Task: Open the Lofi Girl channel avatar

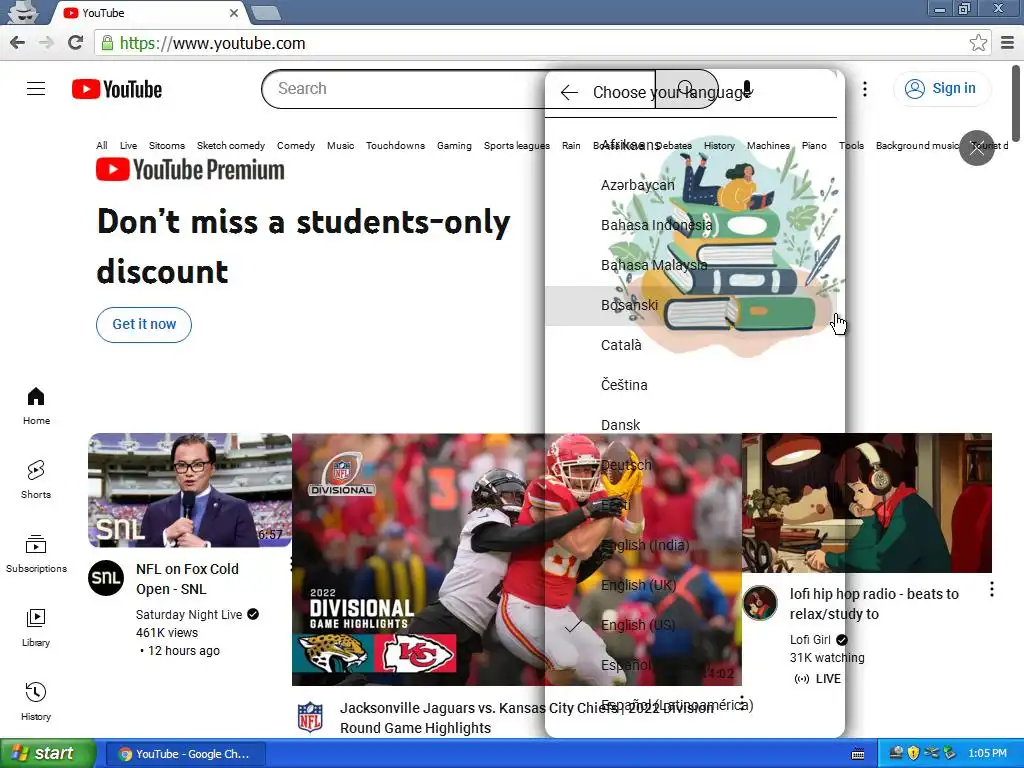Action: pos(760,603)
